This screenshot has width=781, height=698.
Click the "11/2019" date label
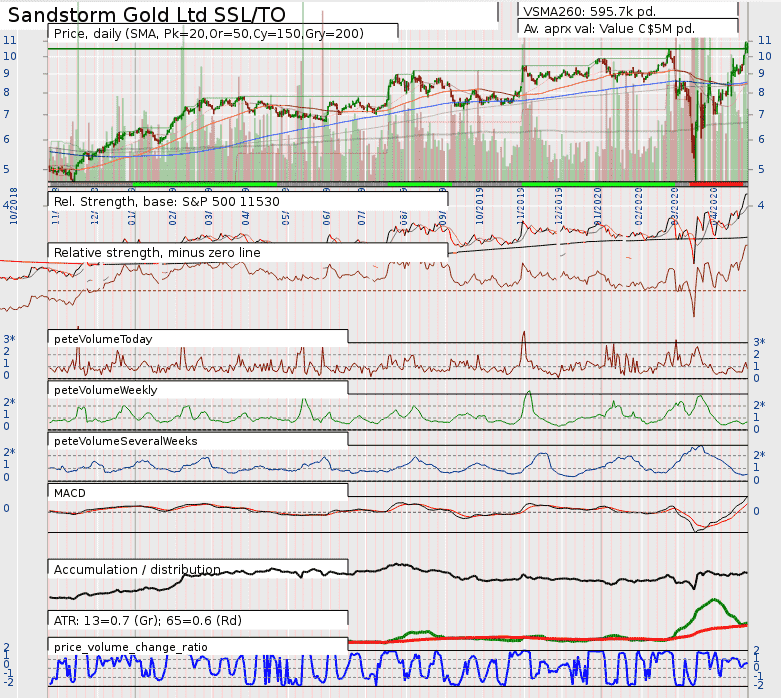(x=521, y=206)
